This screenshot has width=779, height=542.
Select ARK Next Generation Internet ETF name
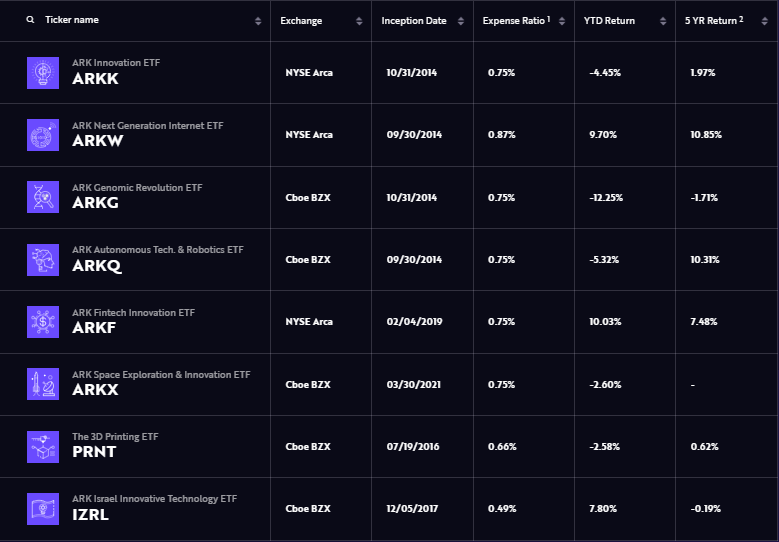pos(148,126)
